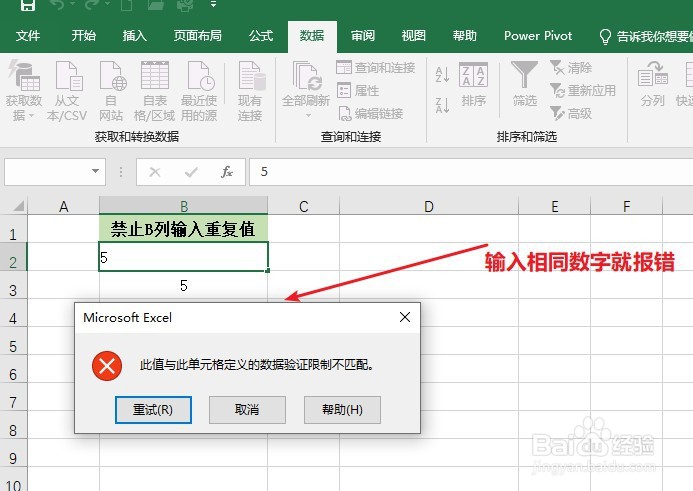Toggle the Filter (筛选) funnel icon

pos(524,74)
